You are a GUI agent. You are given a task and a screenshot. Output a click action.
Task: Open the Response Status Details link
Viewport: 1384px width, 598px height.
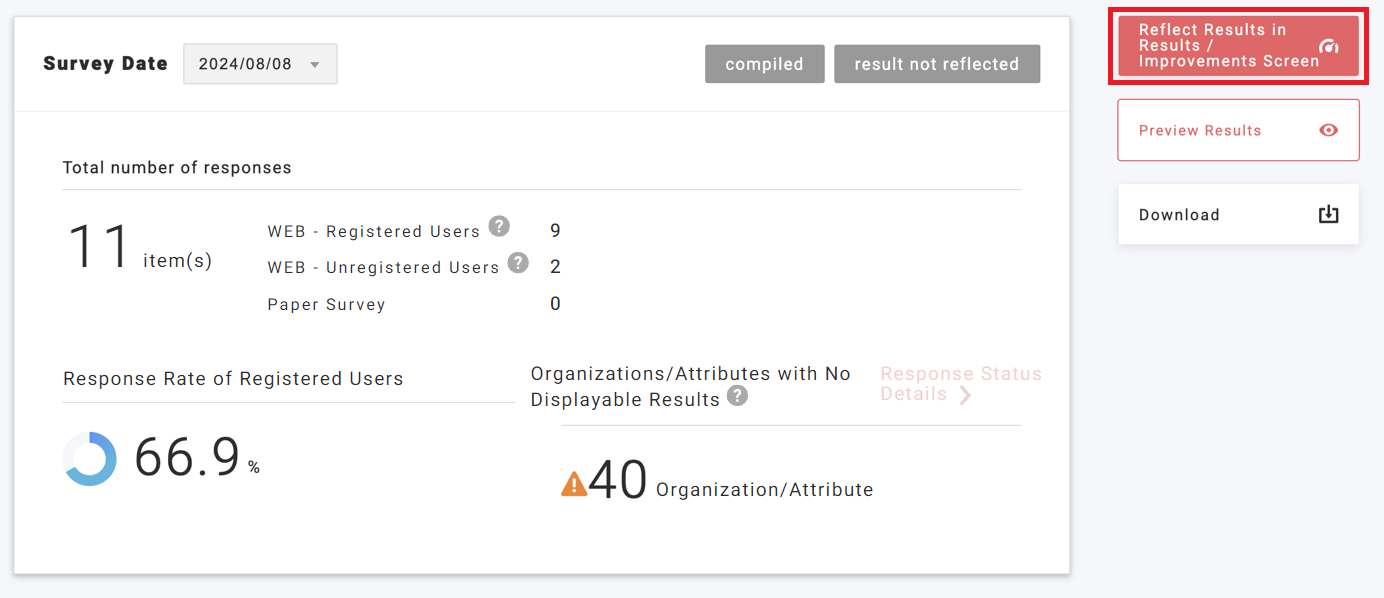tap(960, 383)
